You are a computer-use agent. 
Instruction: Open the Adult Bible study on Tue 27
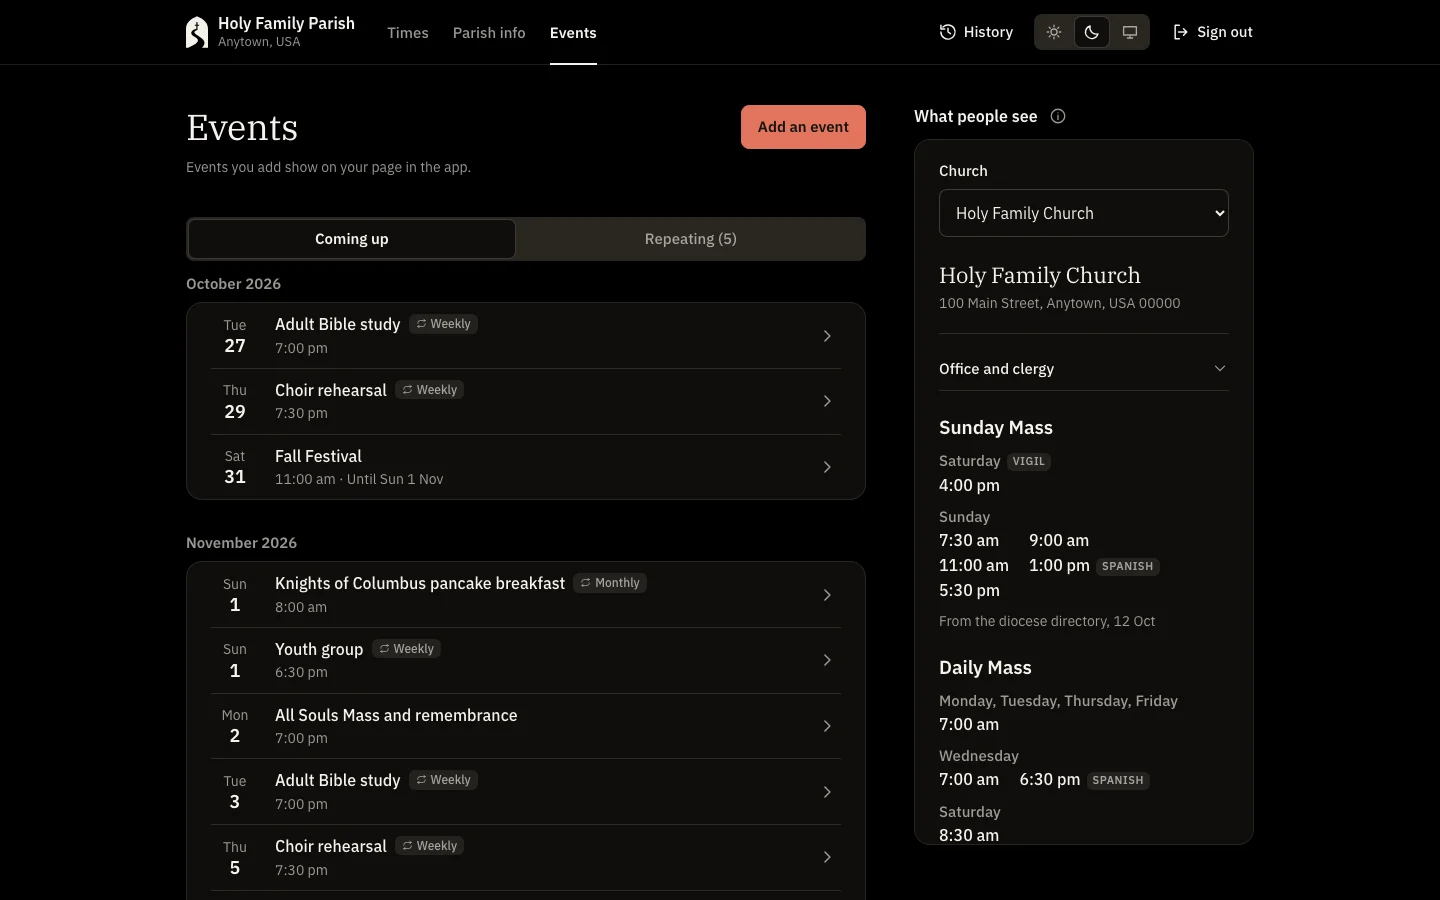pos(526,336)
